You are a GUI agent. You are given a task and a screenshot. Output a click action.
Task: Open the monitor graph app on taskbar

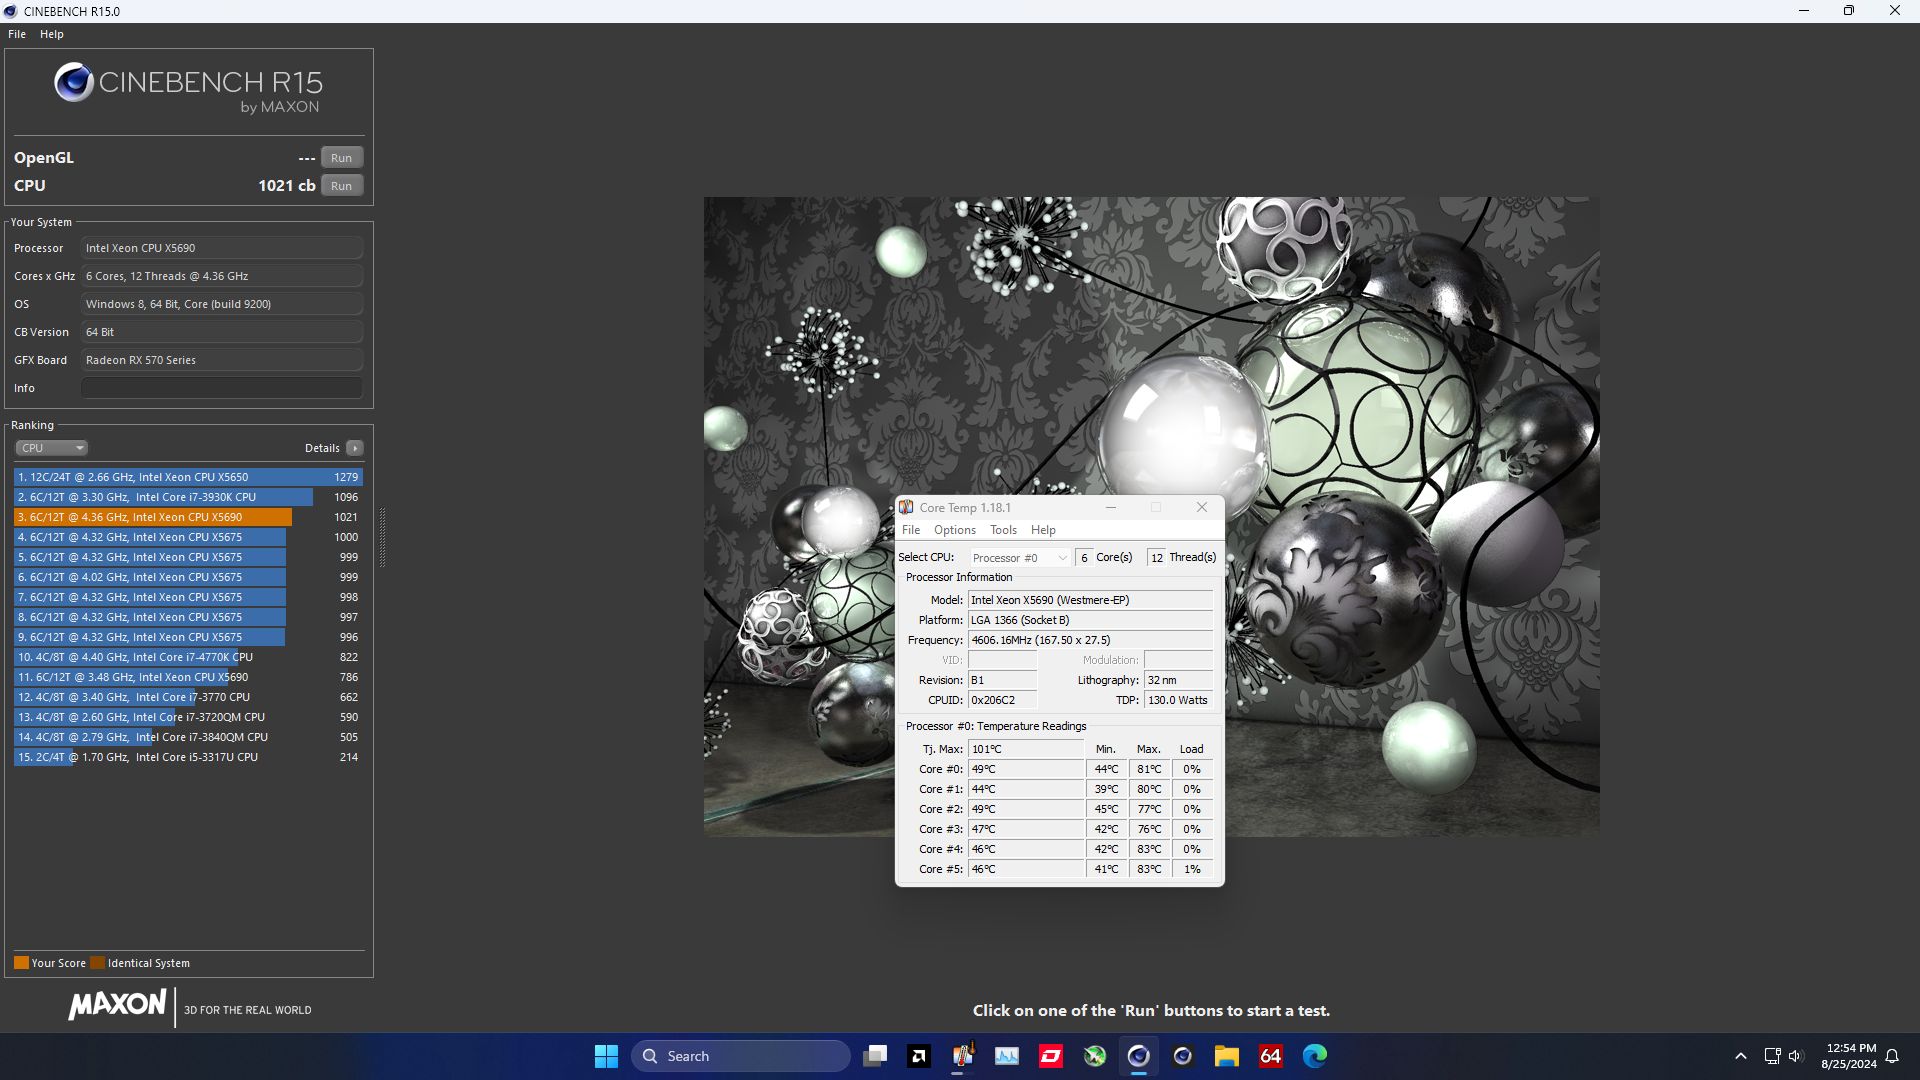click(1007, 1056)
